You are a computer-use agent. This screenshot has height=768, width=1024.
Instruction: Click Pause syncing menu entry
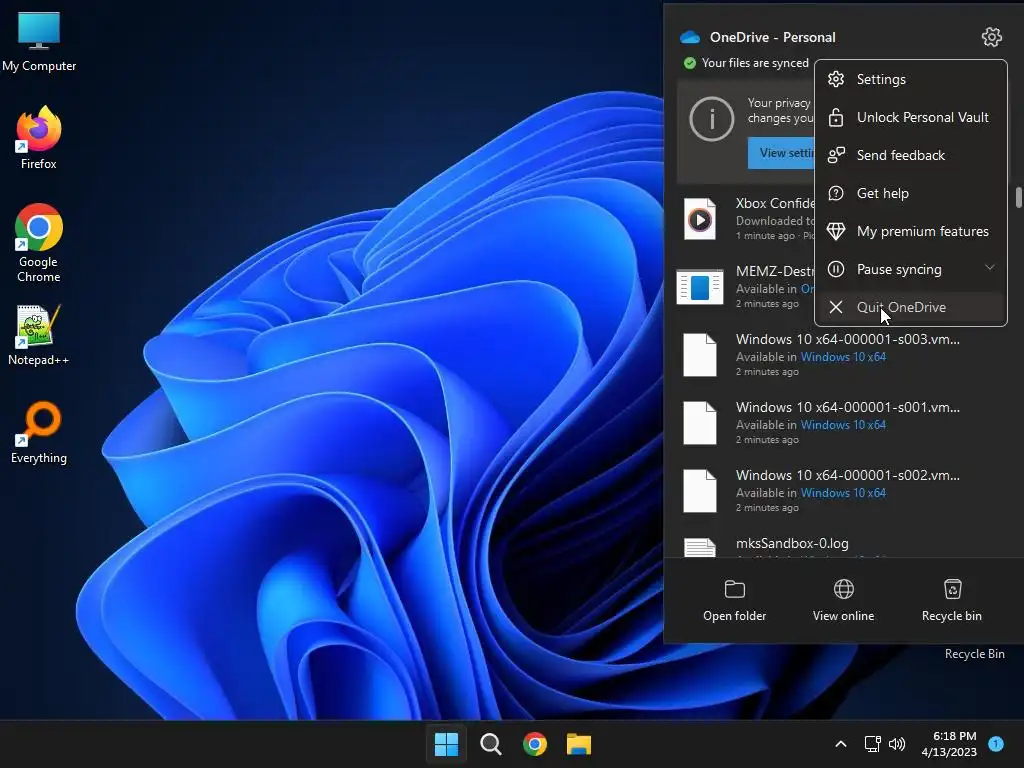pos(910,269)
